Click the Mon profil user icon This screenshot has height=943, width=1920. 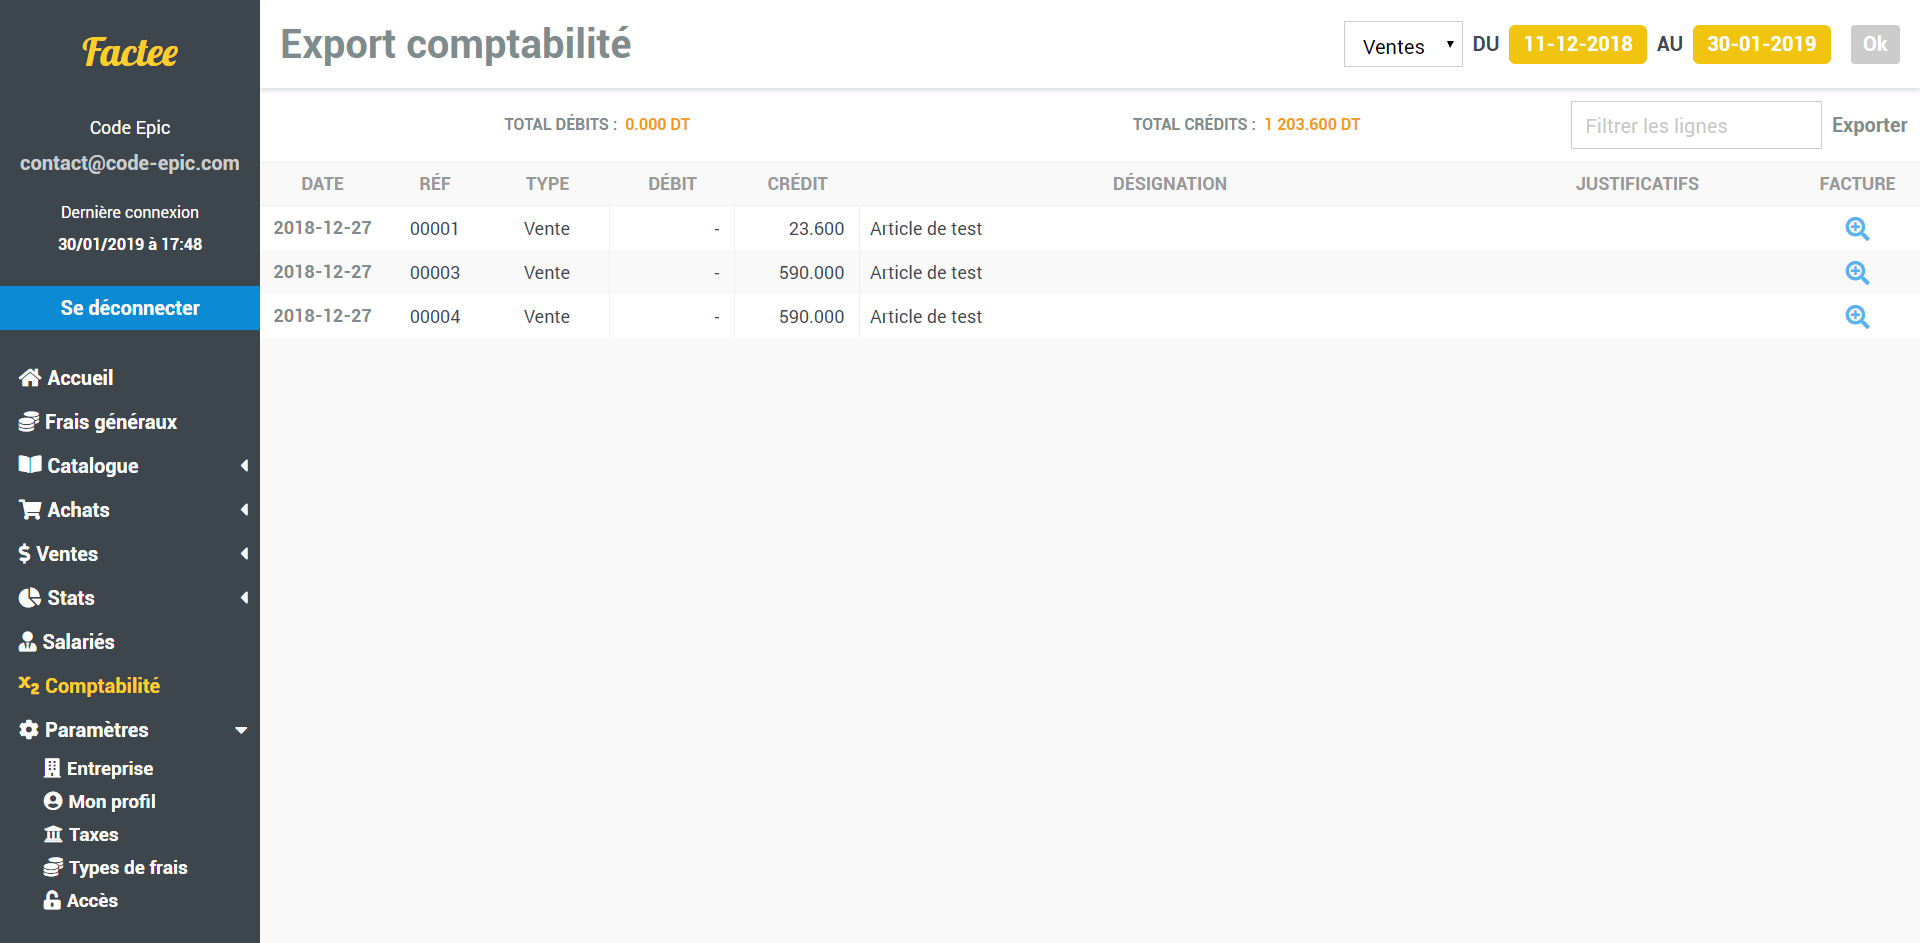54,801
